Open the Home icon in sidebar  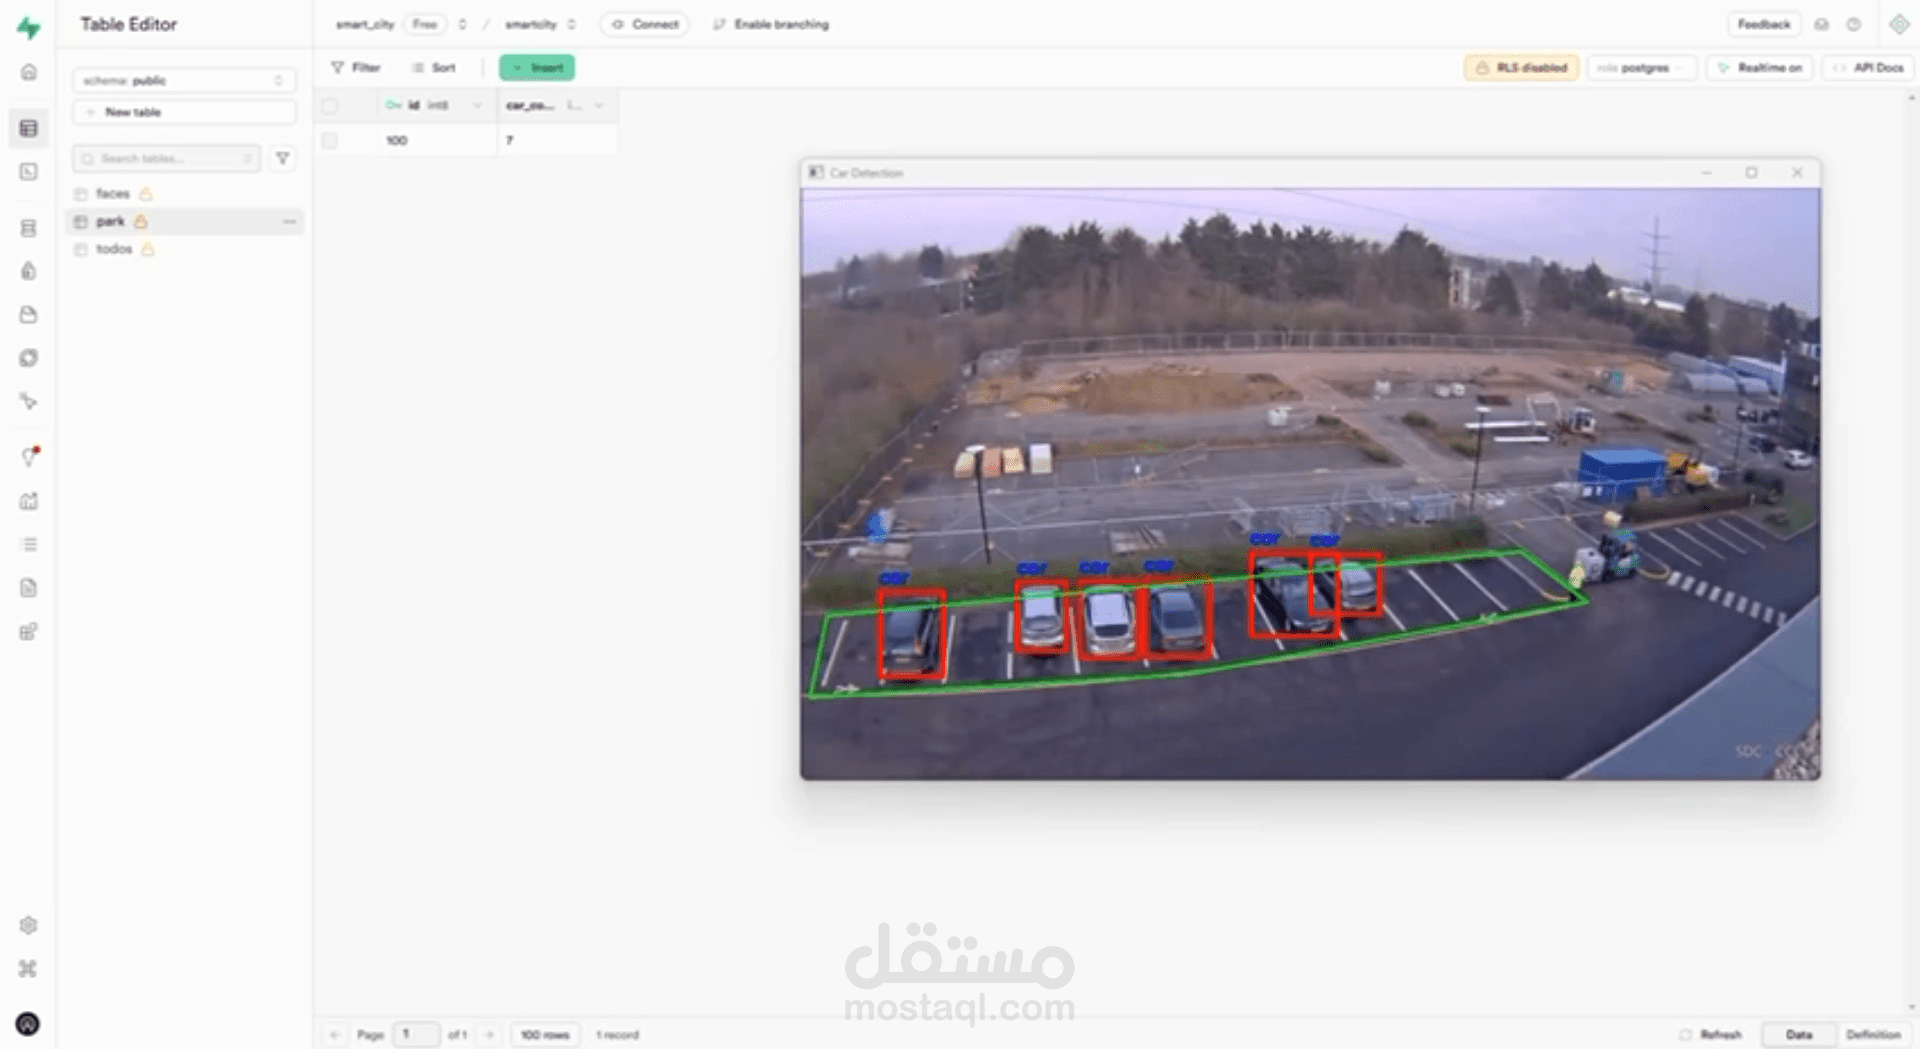click(x=29, y=72)
